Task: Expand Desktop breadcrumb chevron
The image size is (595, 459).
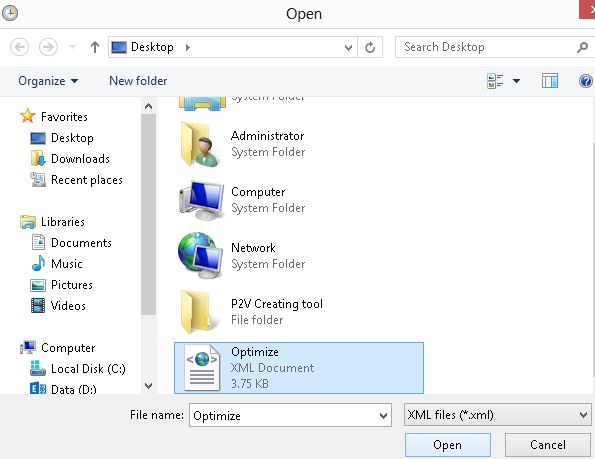Action: click(187, 47)
